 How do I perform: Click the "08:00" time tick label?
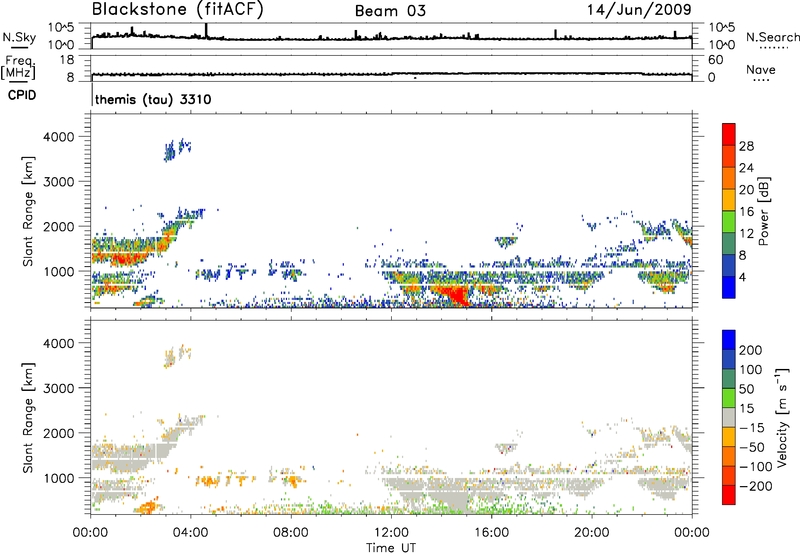[x=290, y=533]
